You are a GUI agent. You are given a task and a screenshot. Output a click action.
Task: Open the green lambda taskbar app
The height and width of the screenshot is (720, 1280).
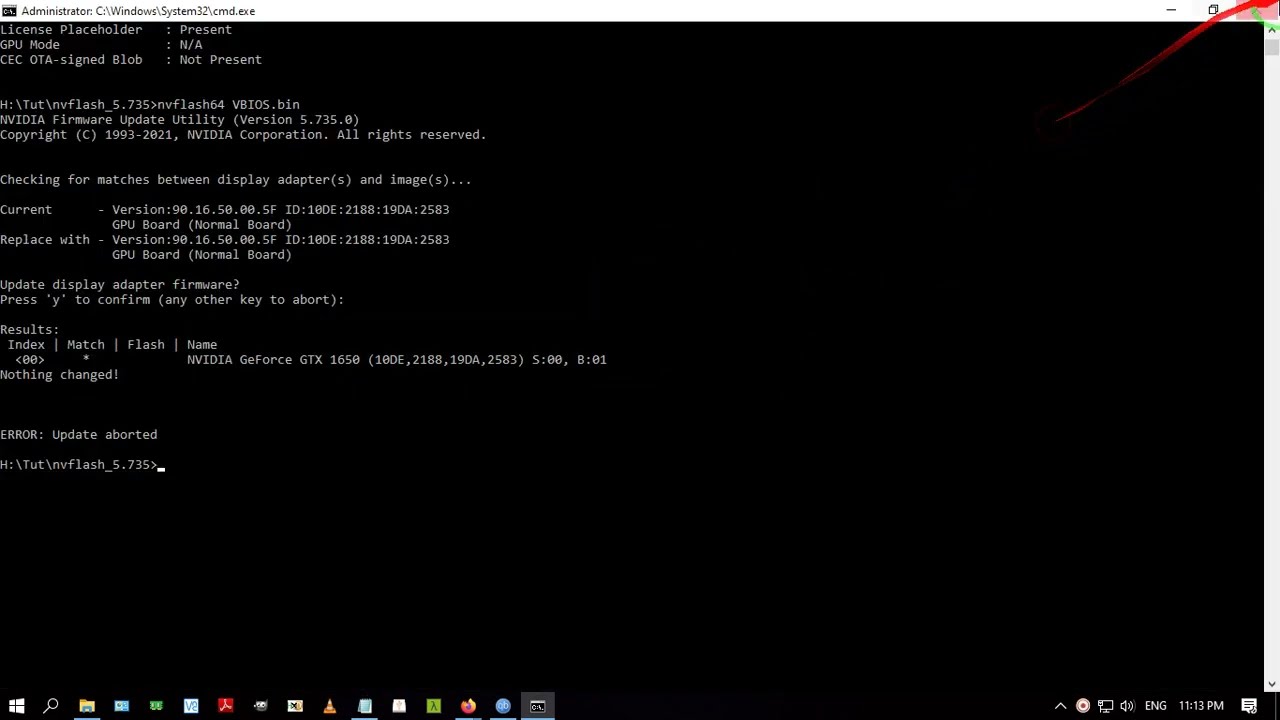(x=434, y=706)
